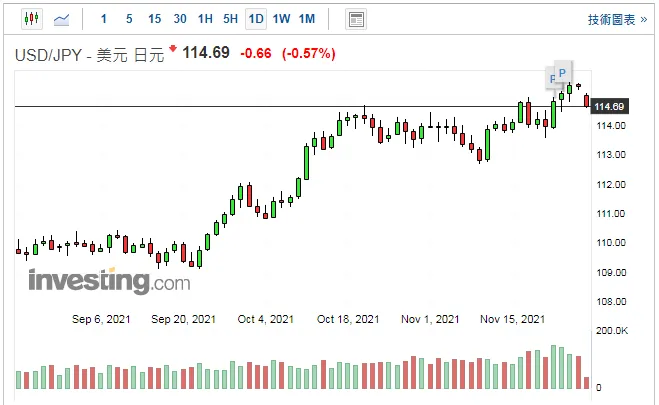Click the 113.00 price axis label
The height and width of the screenshot is (405, 659).
tap(611, 155)
